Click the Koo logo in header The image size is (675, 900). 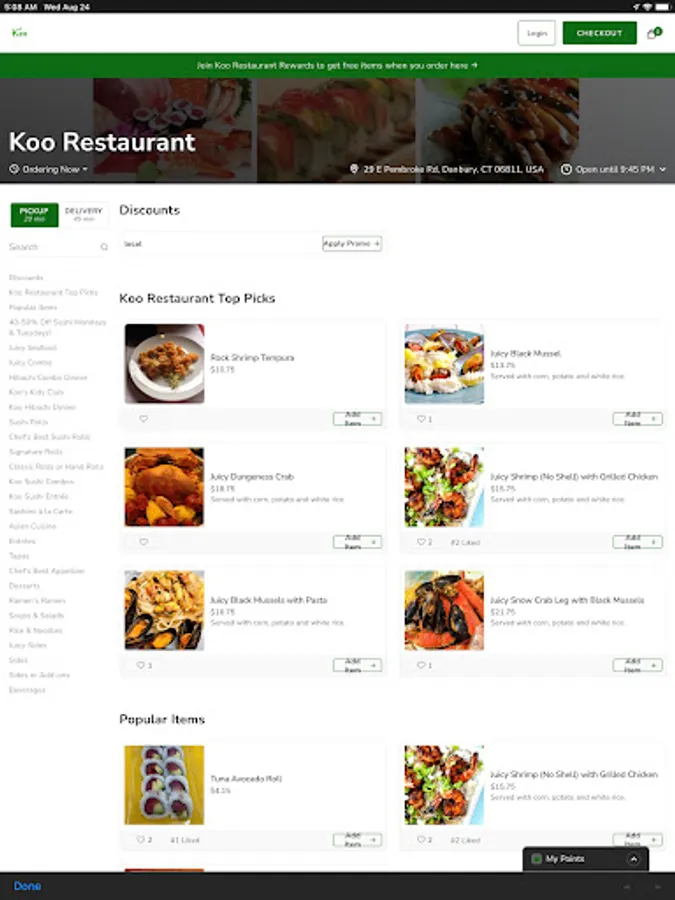click(x=20, y=33)
